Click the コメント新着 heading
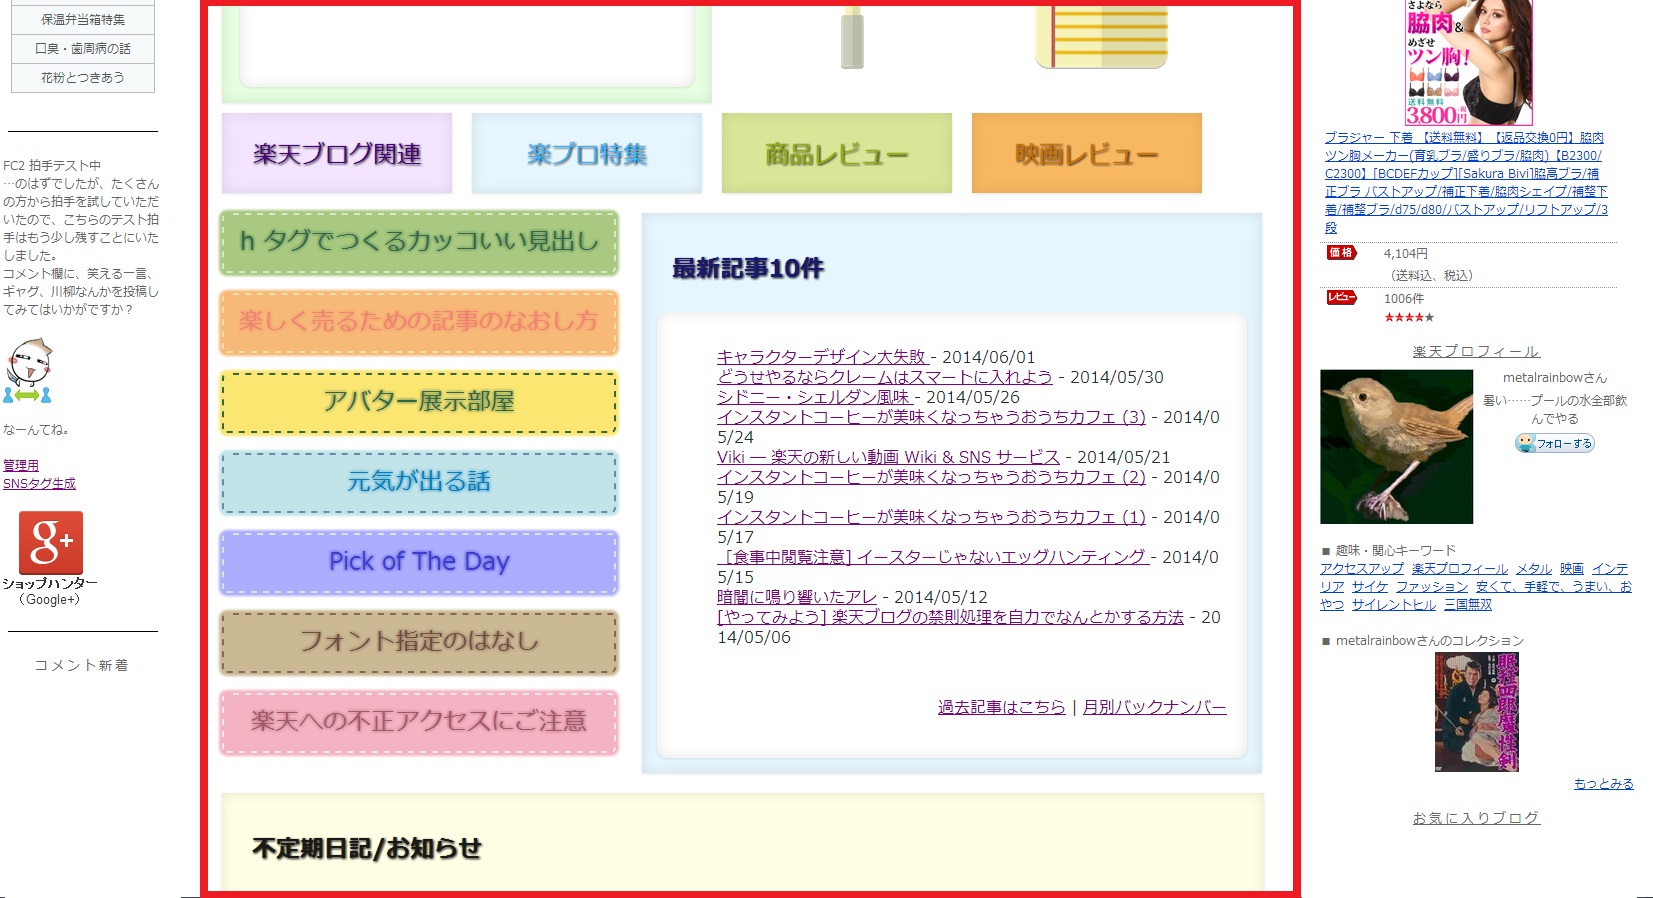Screen dimensions: 1653x898 coord(82,665)
